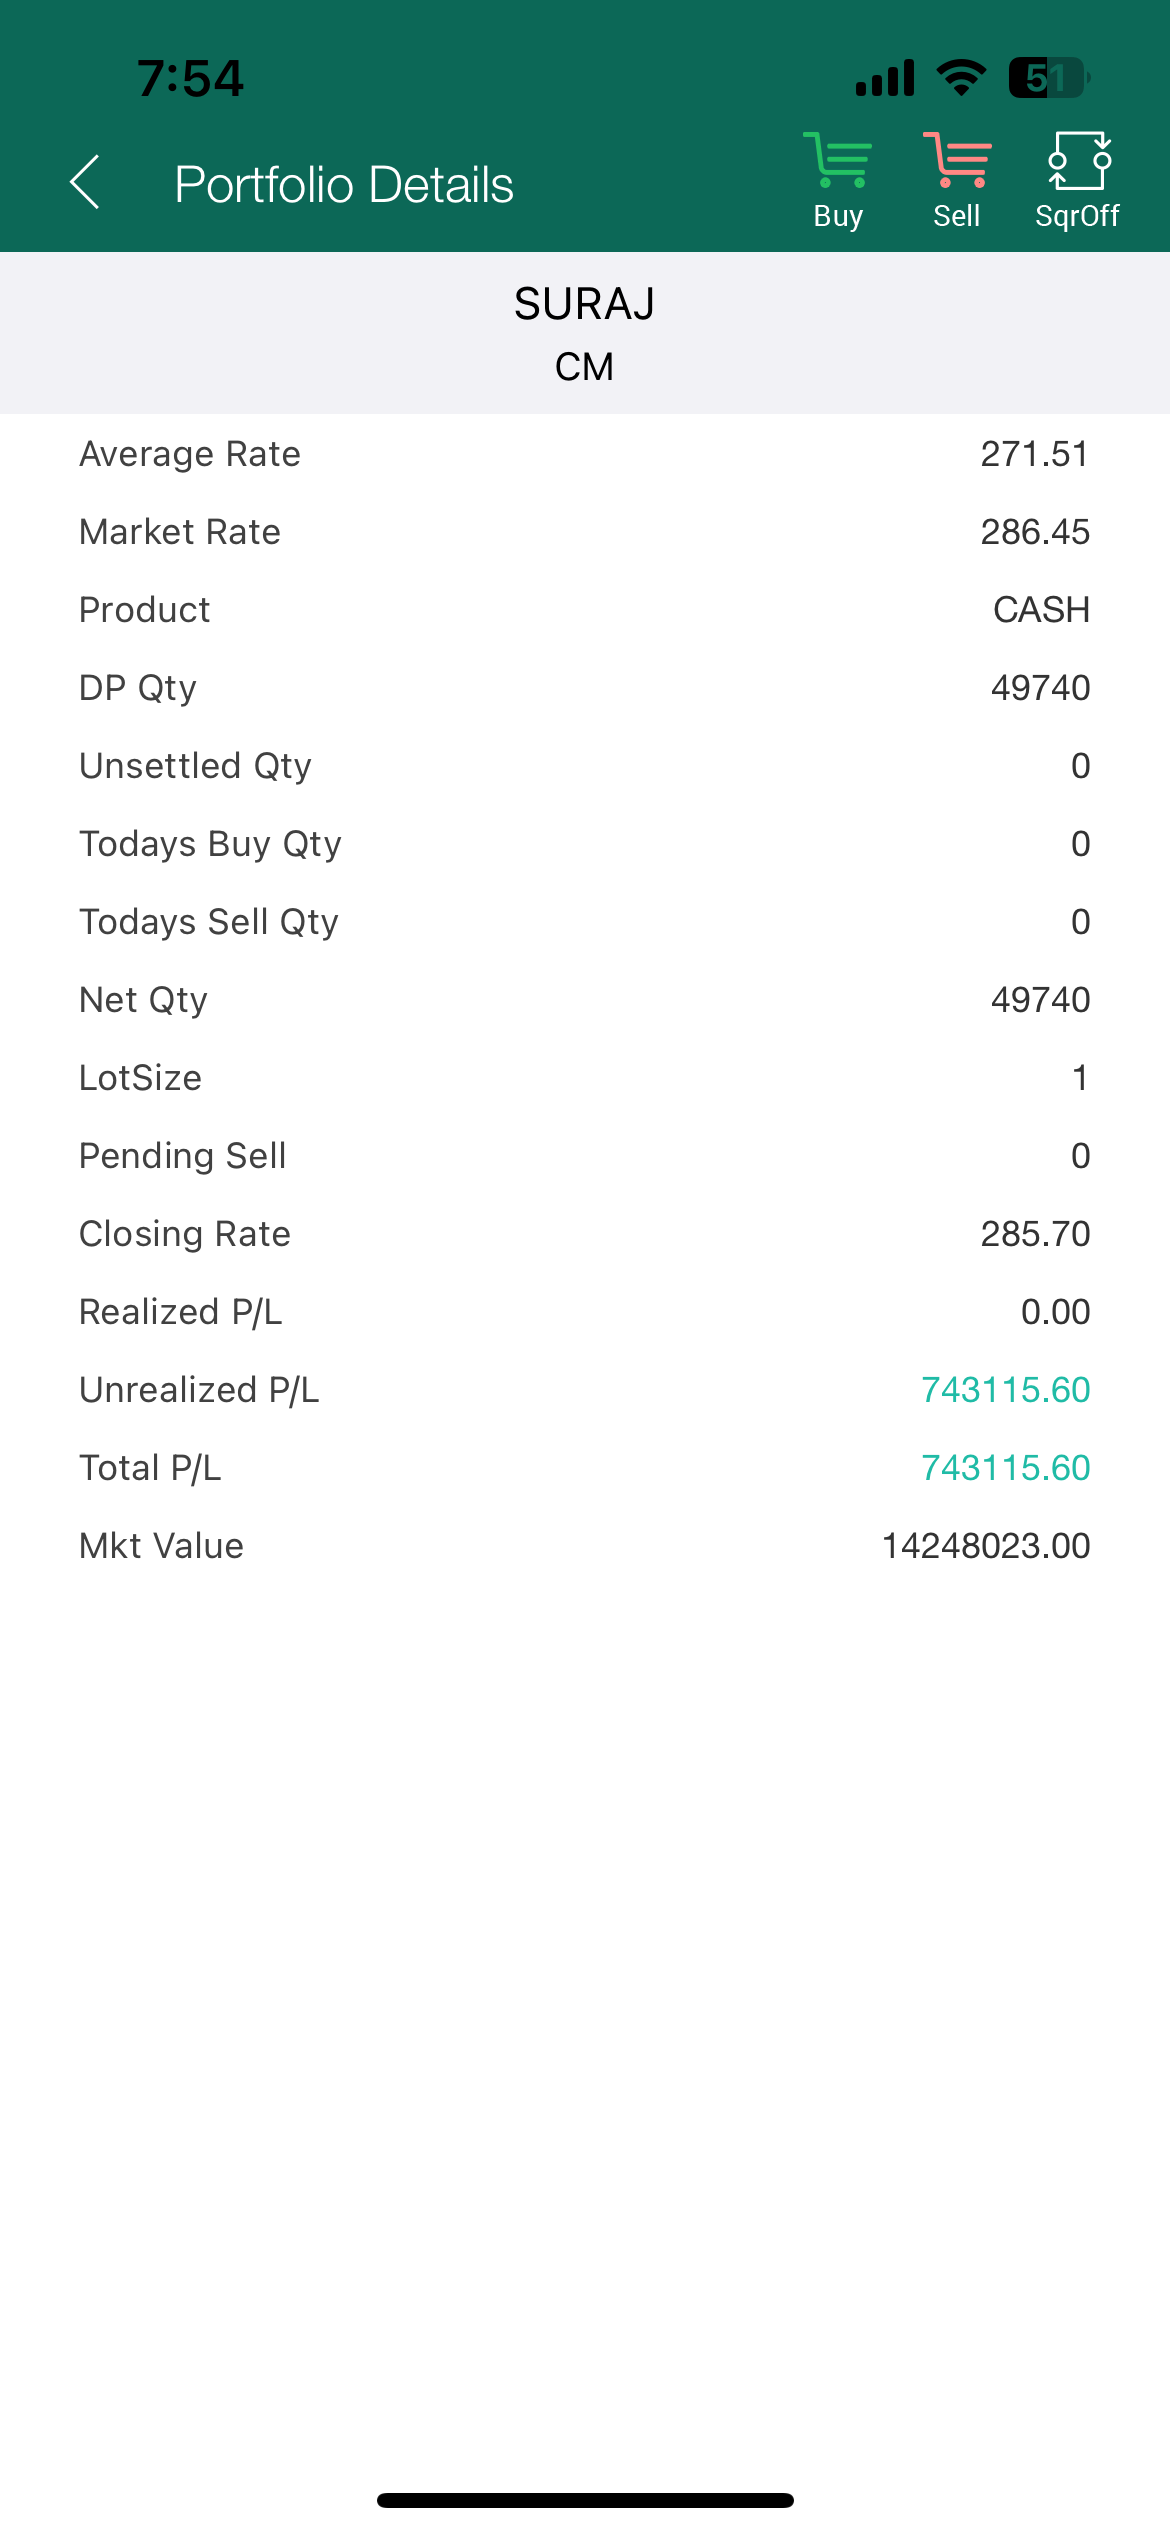Open the SqrOff square-off icon
This screenshot has width=1170, height=2532.
pyautogui.click(x=1078, y=162)
